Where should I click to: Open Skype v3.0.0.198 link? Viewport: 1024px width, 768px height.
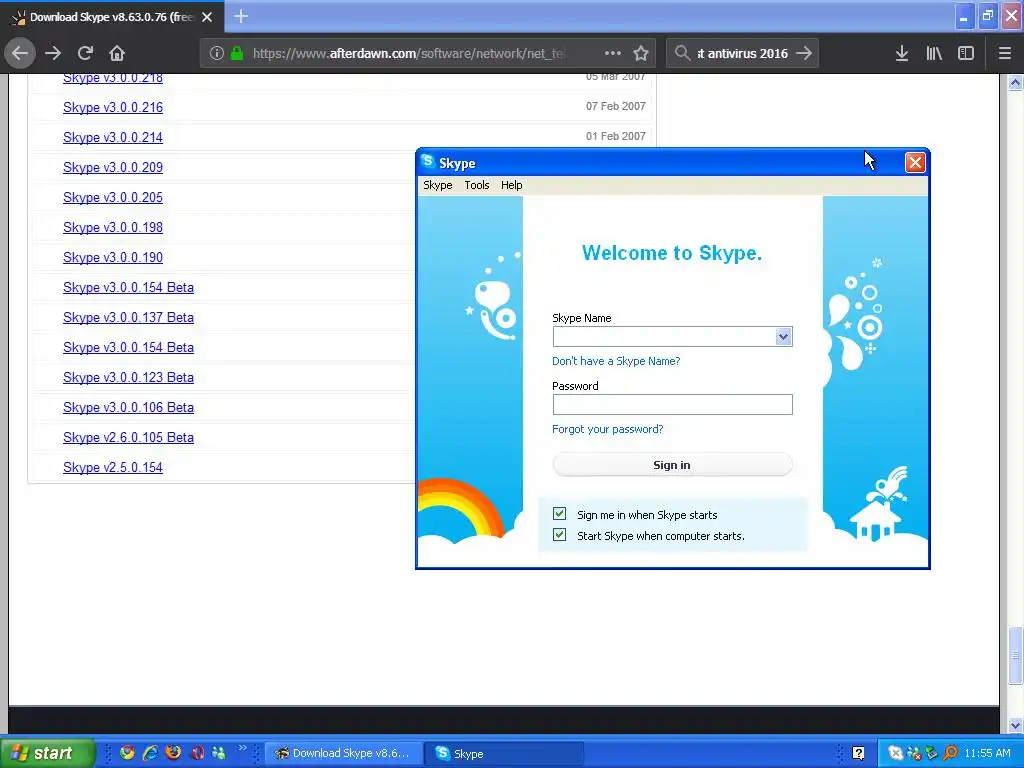coord(113,228)
